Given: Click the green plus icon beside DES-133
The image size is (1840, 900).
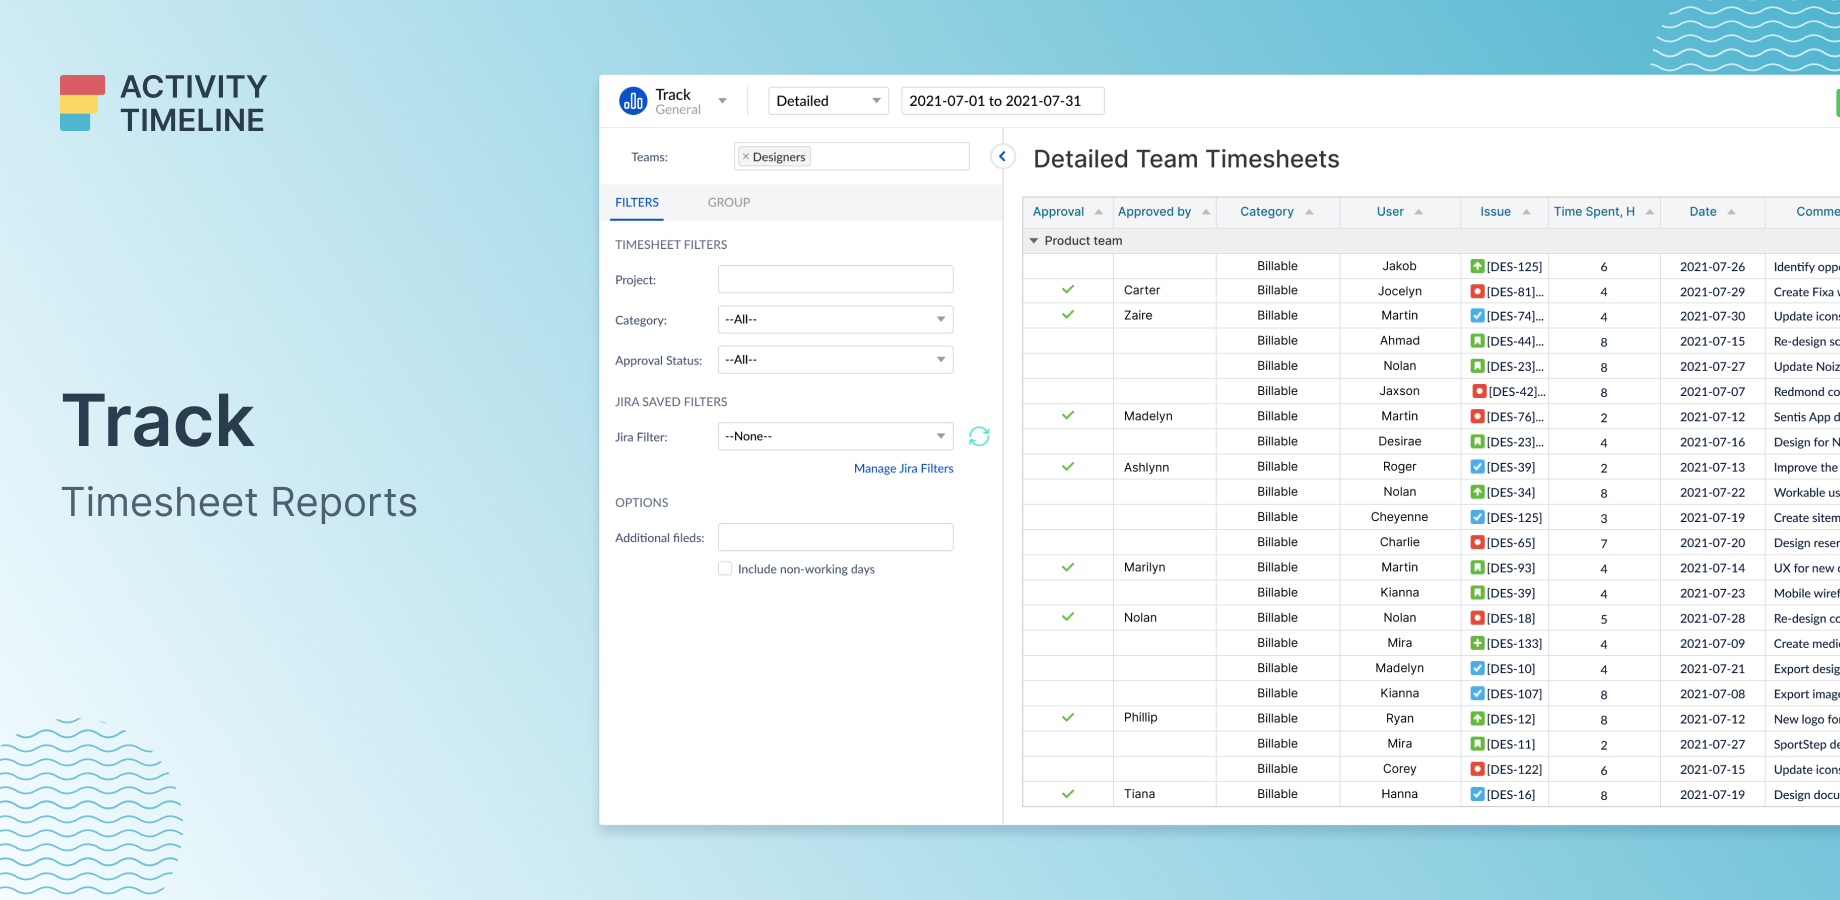Looking at the screenshot, I should [1477, 643].
